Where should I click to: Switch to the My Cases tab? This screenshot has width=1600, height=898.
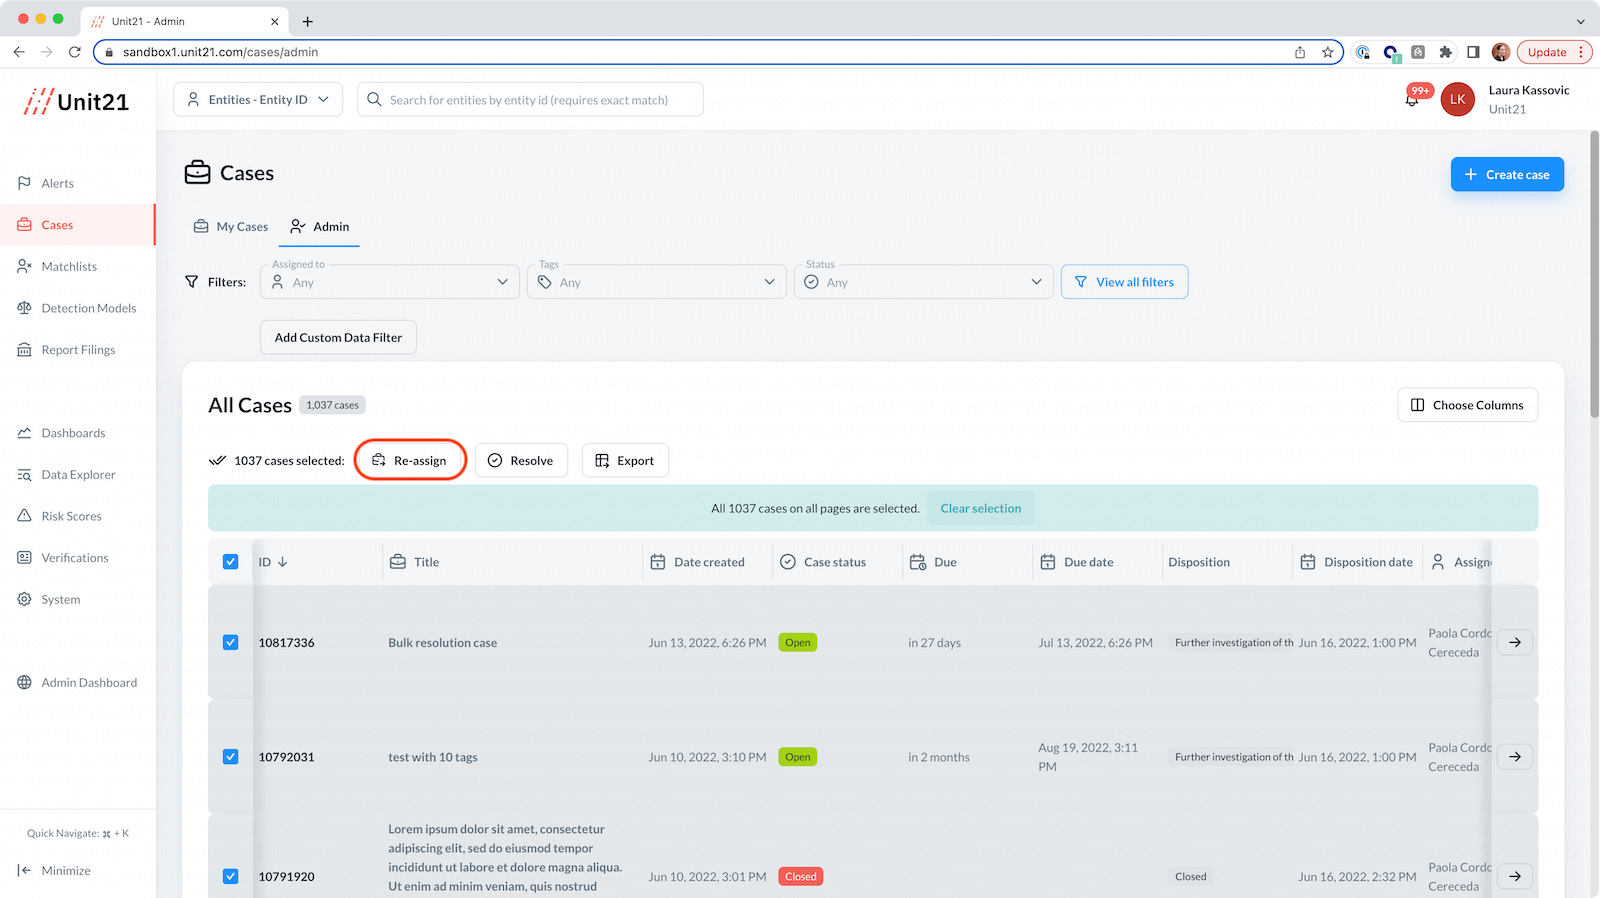click(x=231, y=227)
